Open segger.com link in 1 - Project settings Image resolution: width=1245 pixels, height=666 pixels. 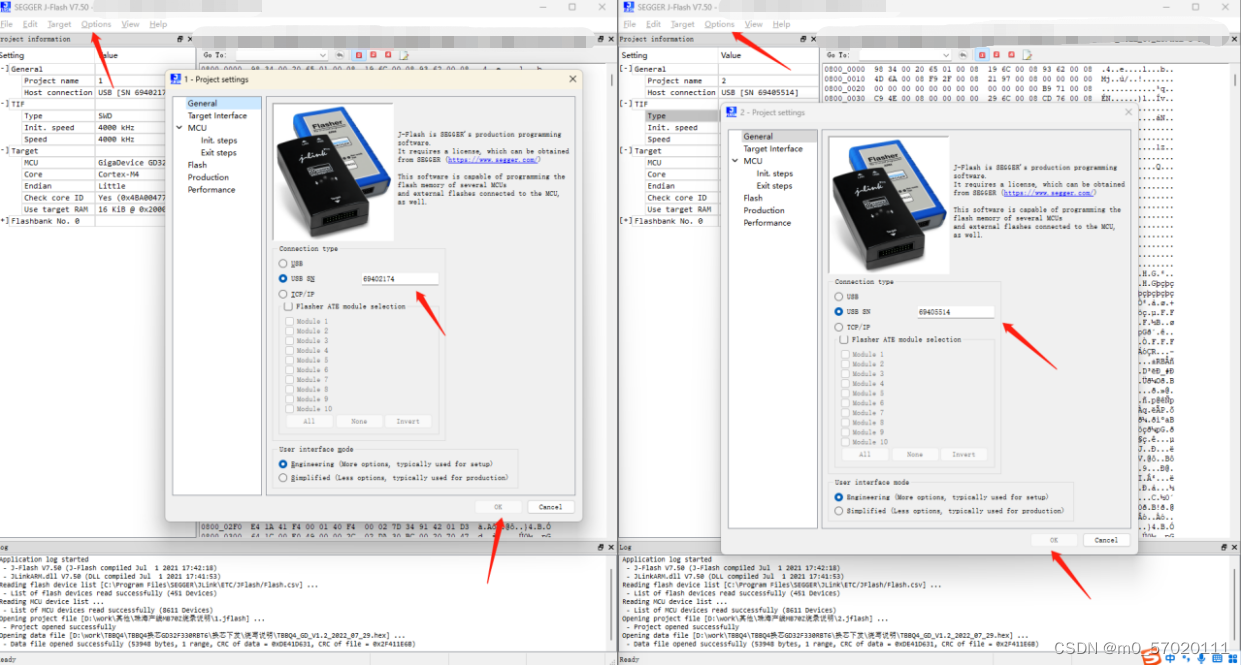pyautogui.click(x=494, y=160)
